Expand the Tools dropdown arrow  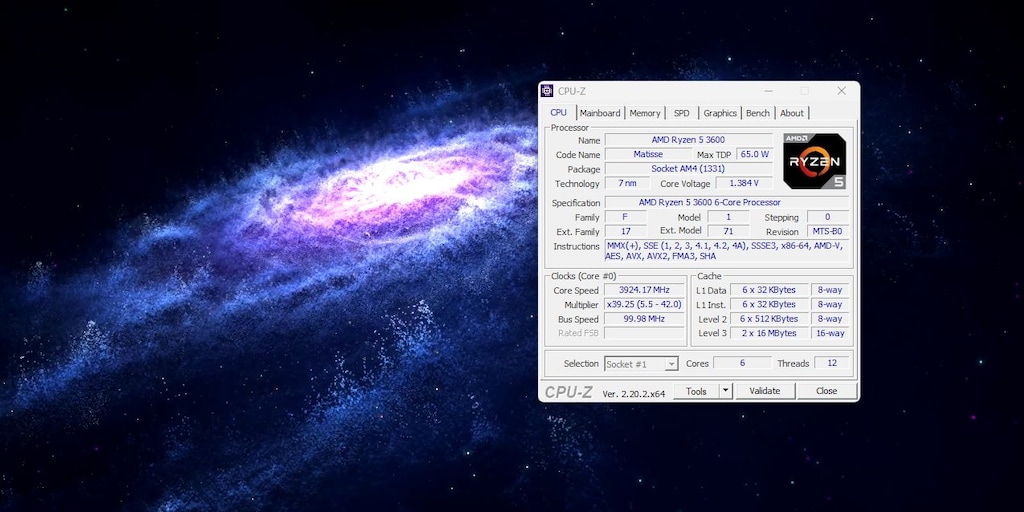pos(726,391)
